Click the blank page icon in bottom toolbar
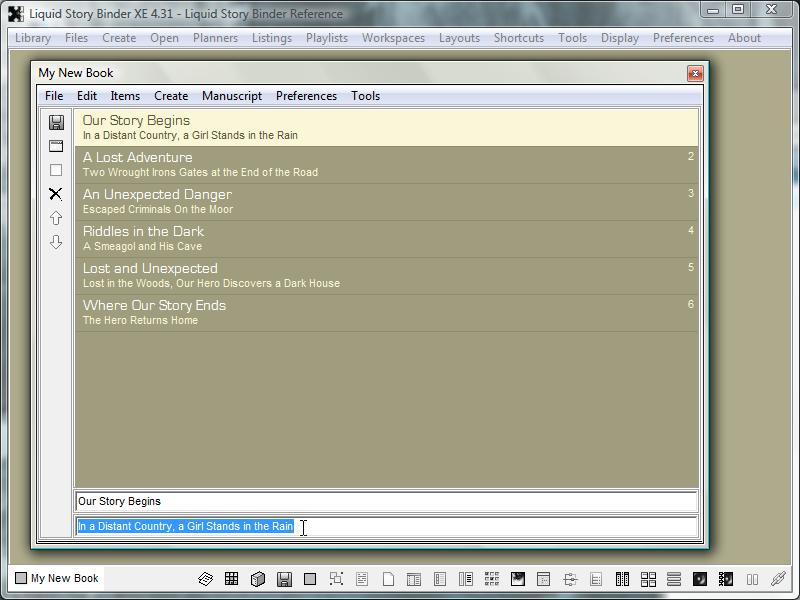Screen dimensions: 800x600 388,579
